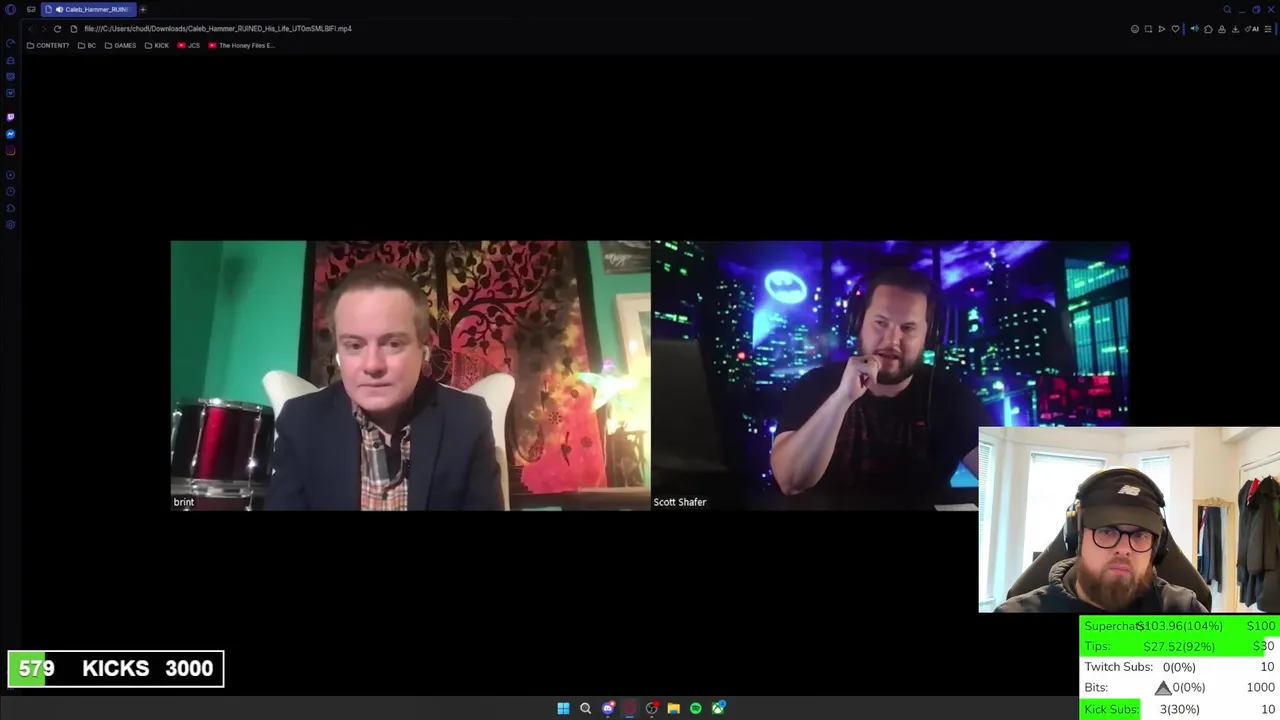Open the downloads toolbar icon
Viewport: 1280px width, 720px height.
tap(1235, 29)
